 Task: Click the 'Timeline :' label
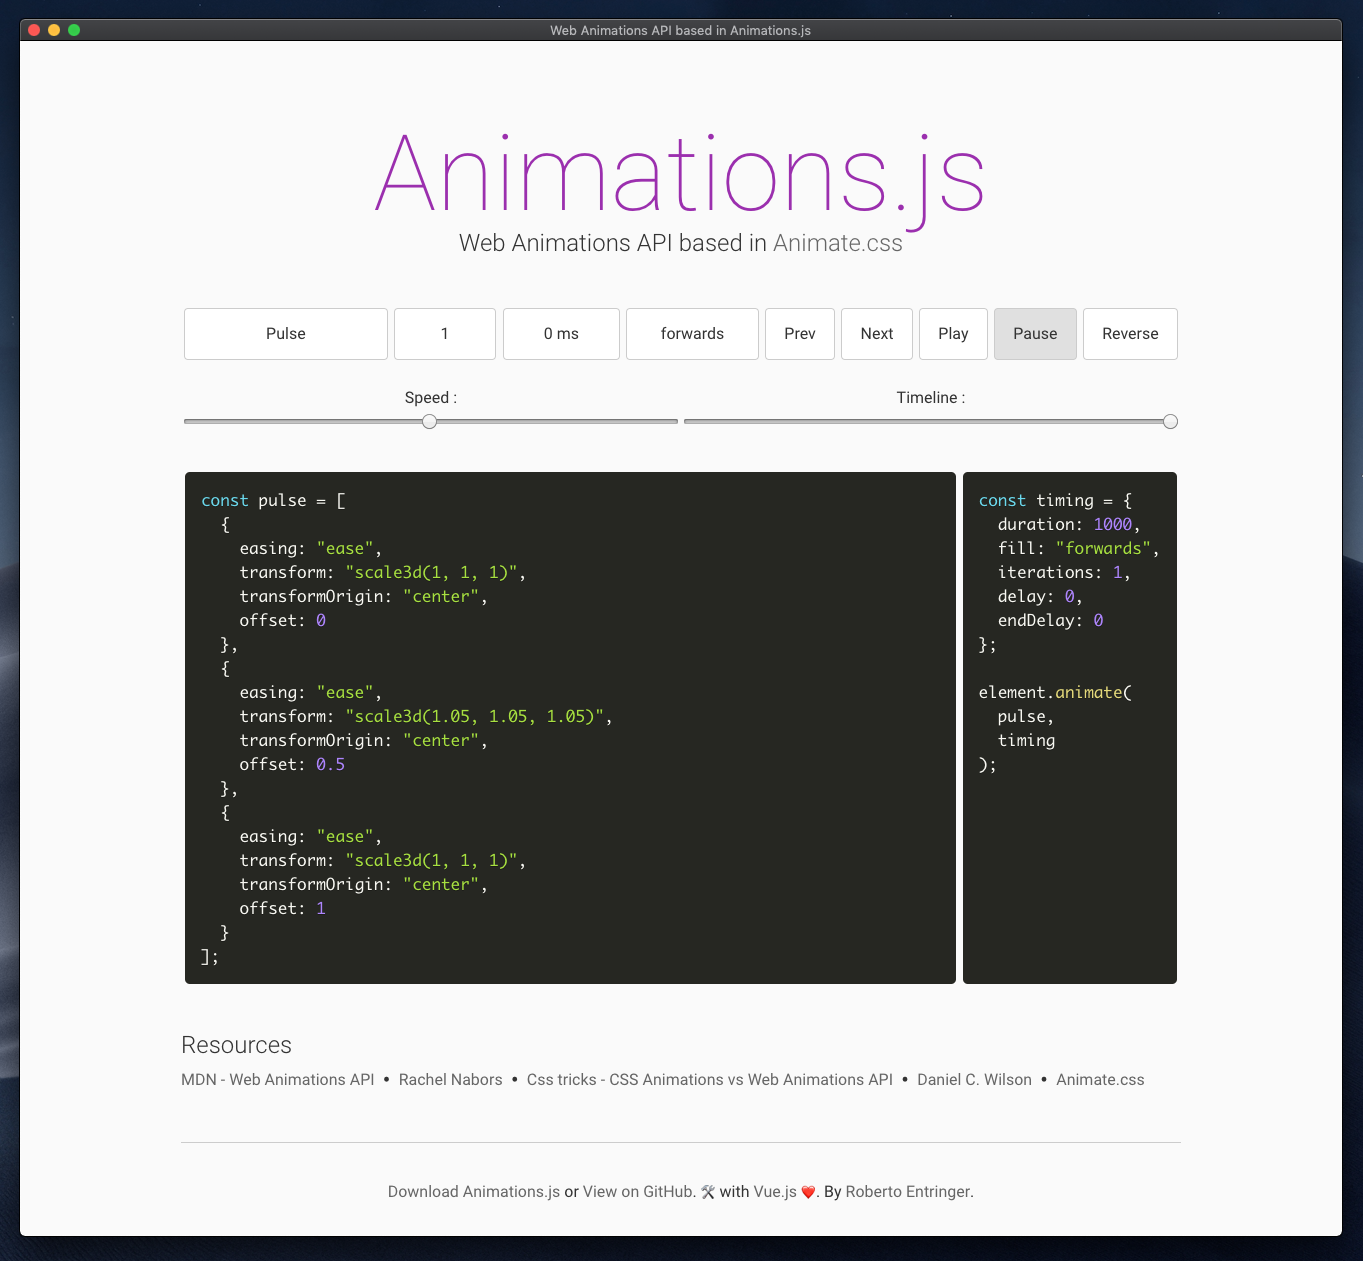click(931, 398)
